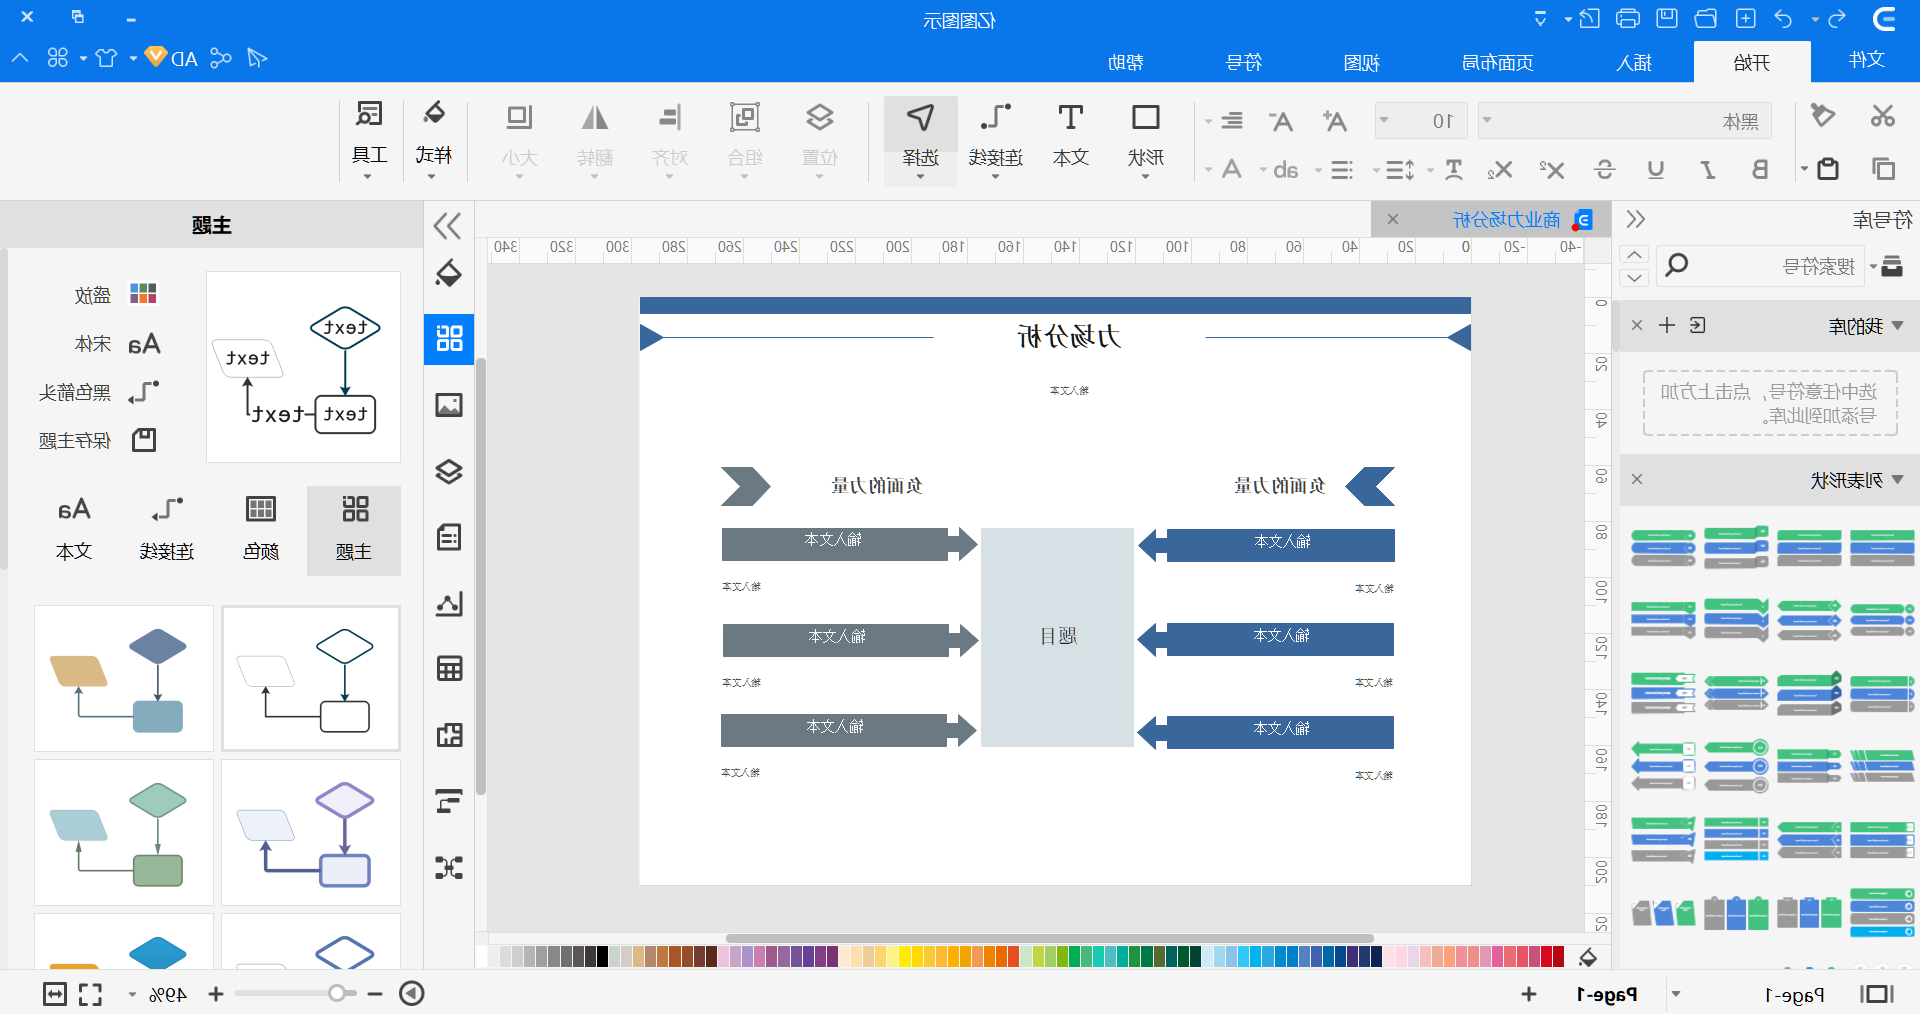Click the increase font size icon
The width and height of the screenshot is (1920, 1014).
[1334, 121]
